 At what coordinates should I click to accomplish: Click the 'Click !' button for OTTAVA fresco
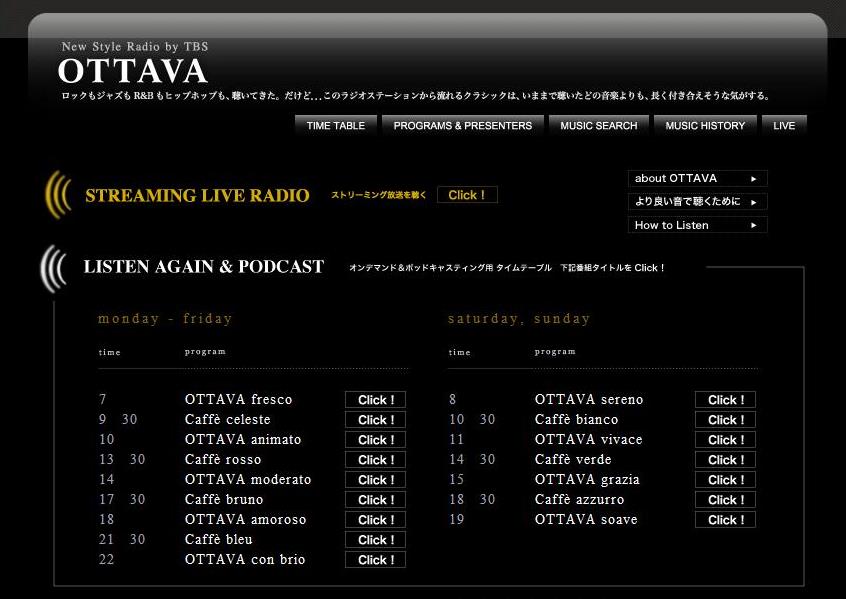[375, 399]
